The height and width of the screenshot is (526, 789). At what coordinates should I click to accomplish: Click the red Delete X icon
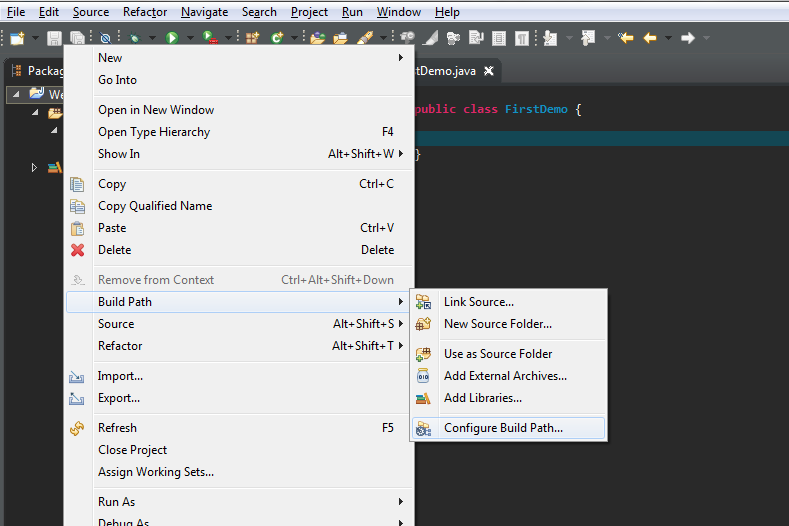coord(77,250)
